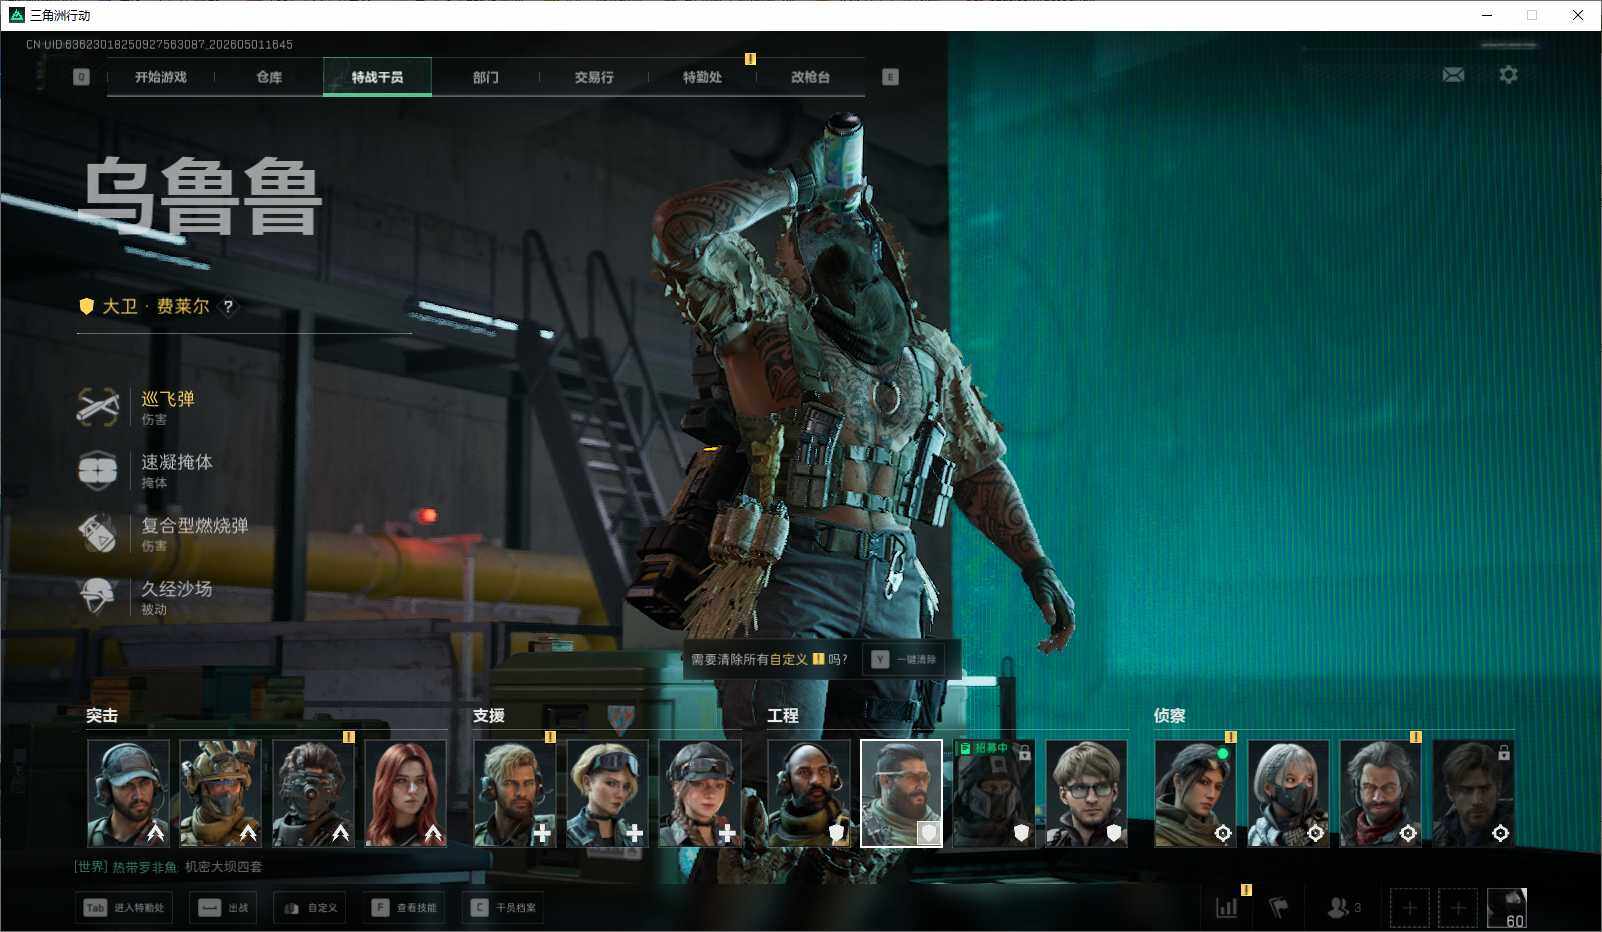
Task: Click the 工程 class heading
Action: [783, 716]
